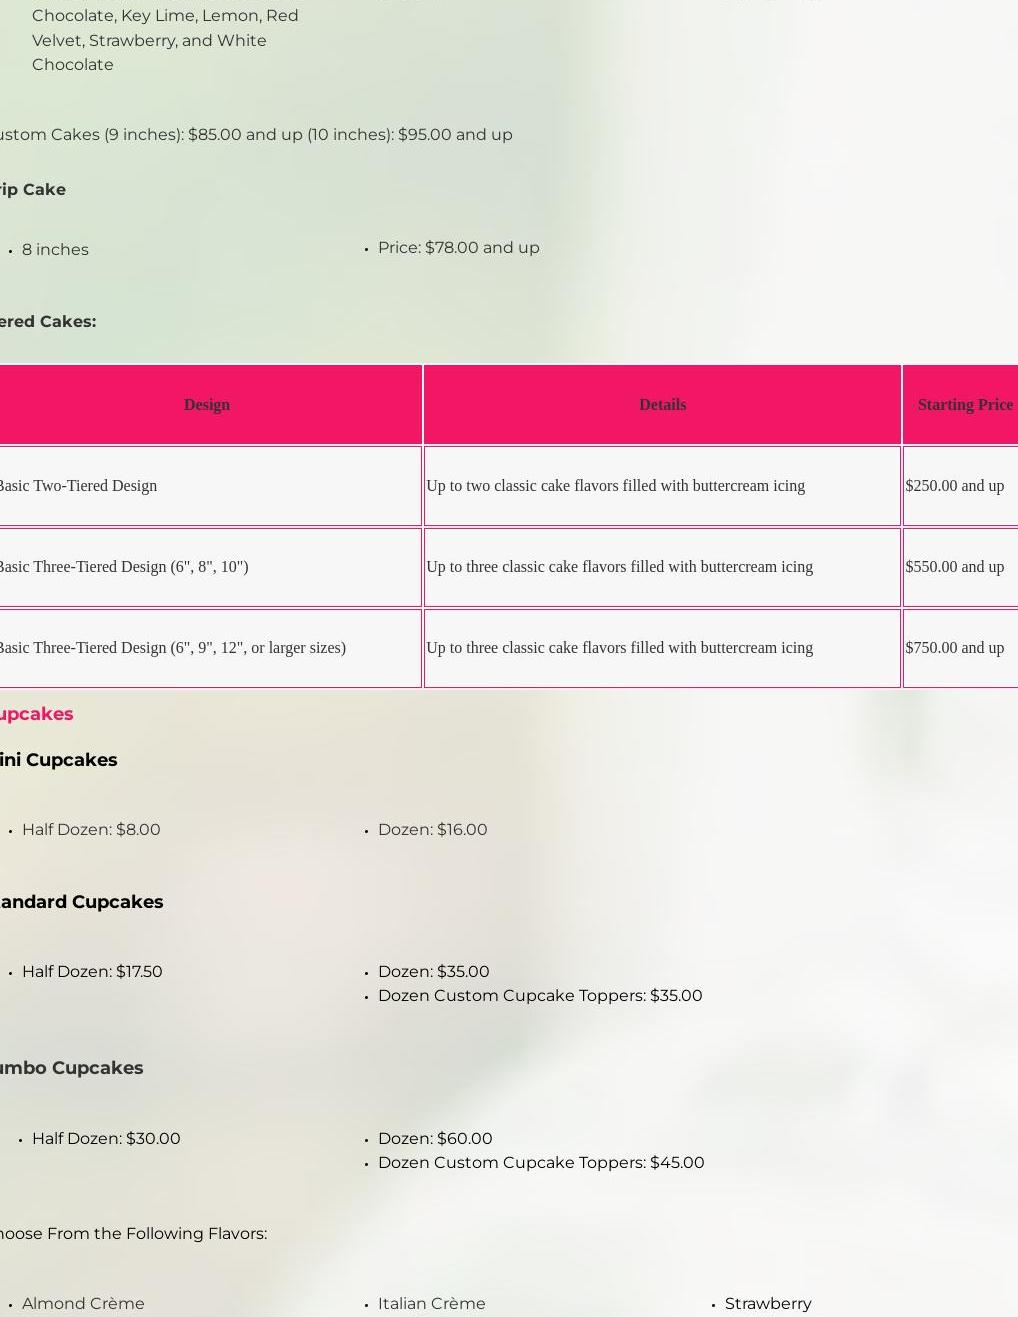Click the Strawberry flavor list item
Viewport: 1018px width, 1317px height.
pos(768,1304)
